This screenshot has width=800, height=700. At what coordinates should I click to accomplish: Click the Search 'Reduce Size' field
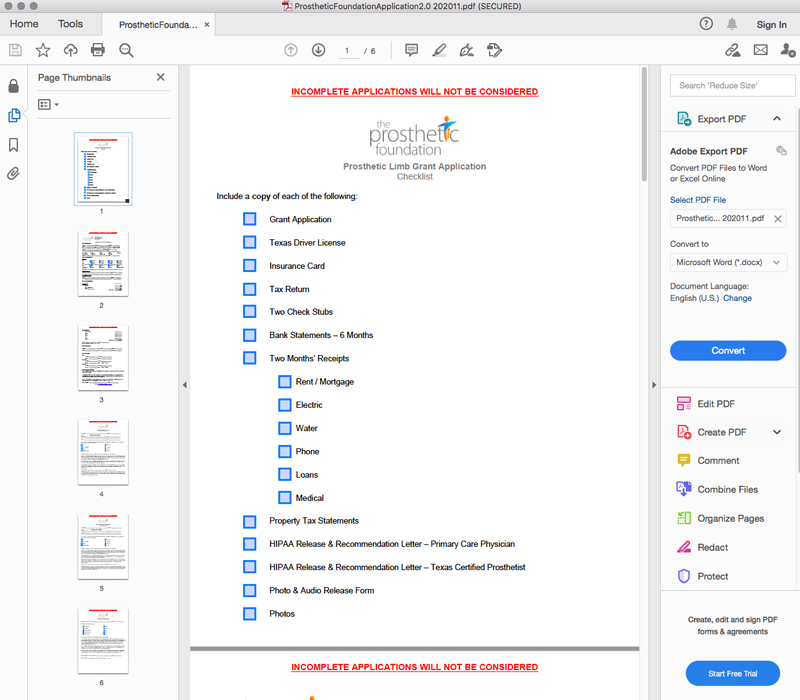[x=733, y=86]
